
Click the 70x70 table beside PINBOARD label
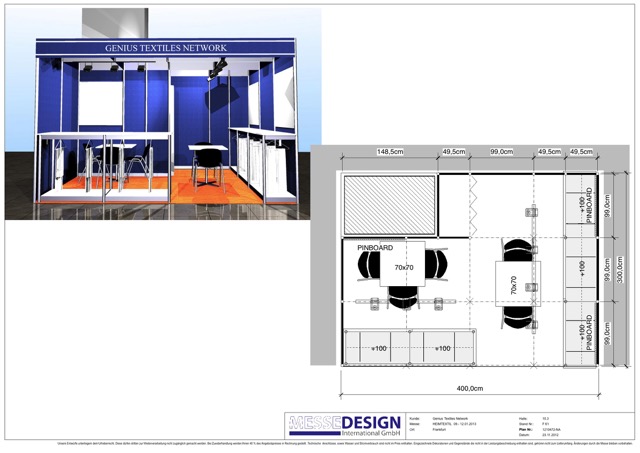point(404,267)
